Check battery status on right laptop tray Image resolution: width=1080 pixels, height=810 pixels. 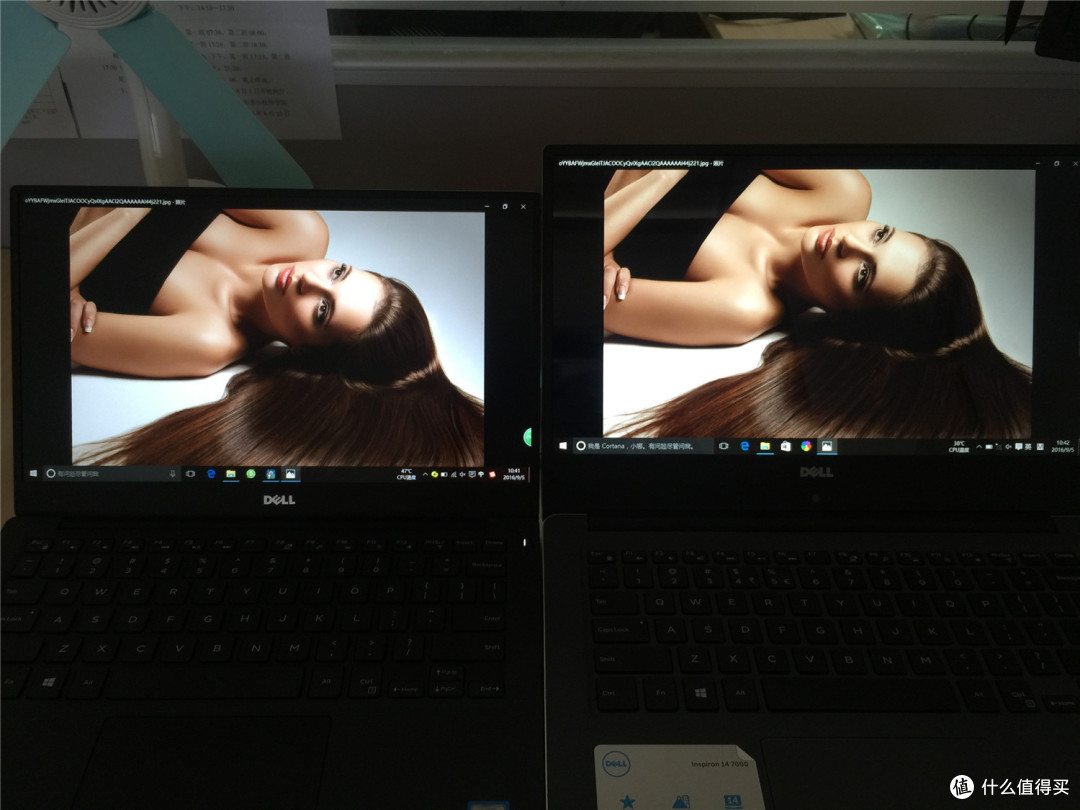[x=989, y=447]
